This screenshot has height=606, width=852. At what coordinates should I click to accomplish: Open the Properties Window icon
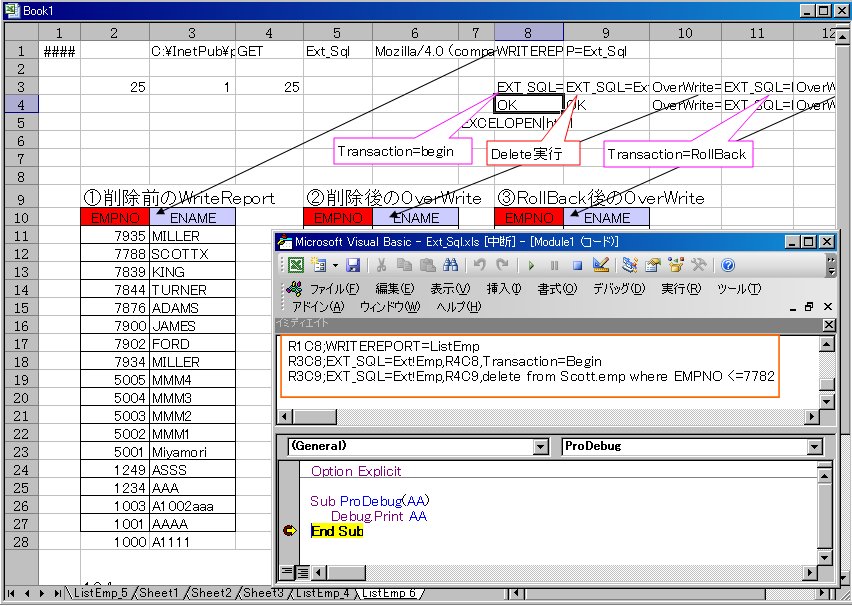coord(653,265)
